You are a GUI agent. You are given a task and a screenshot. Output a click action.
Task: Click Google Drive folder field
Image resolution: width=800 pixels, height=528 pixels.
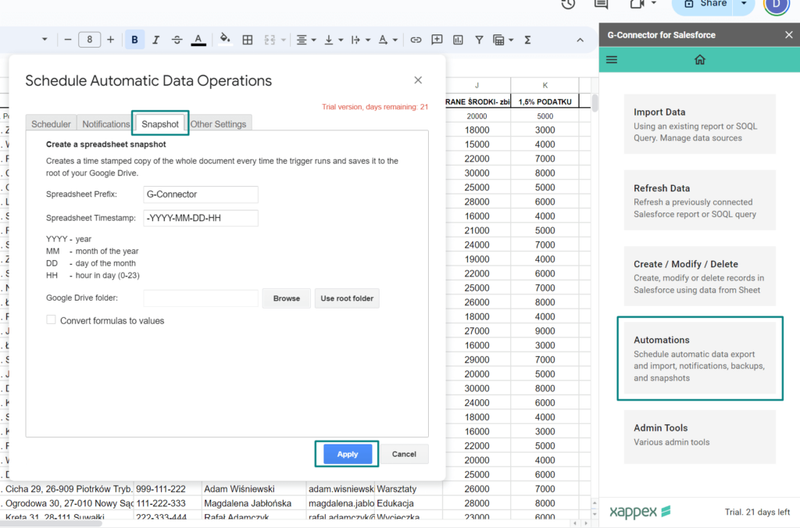pyautogui.click(x=201, y=298)
